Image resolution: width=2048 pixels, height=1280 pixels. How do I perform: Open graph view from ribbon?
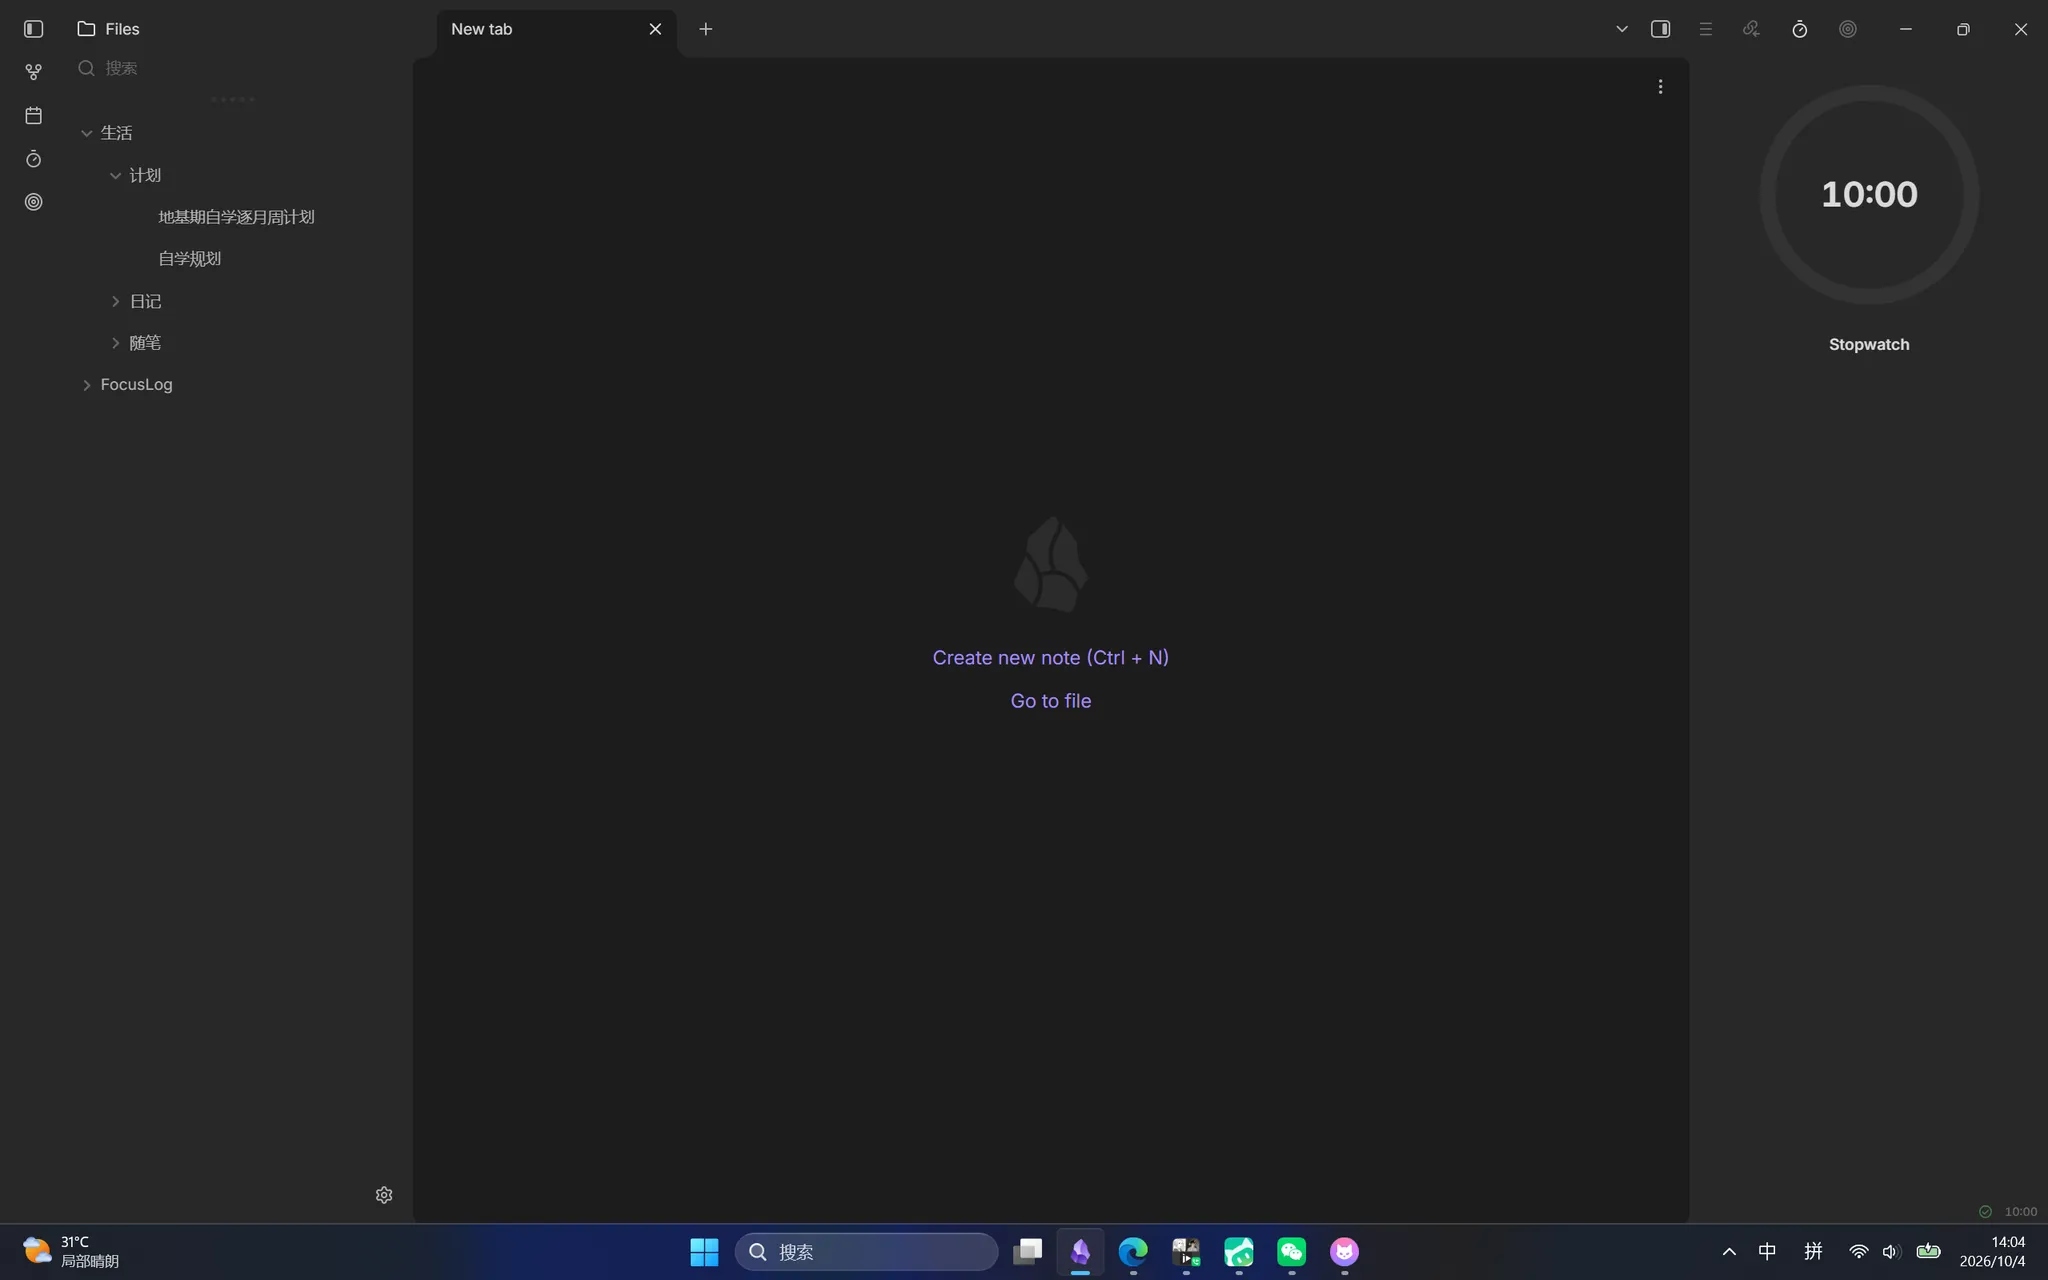[x=33, y=72]
